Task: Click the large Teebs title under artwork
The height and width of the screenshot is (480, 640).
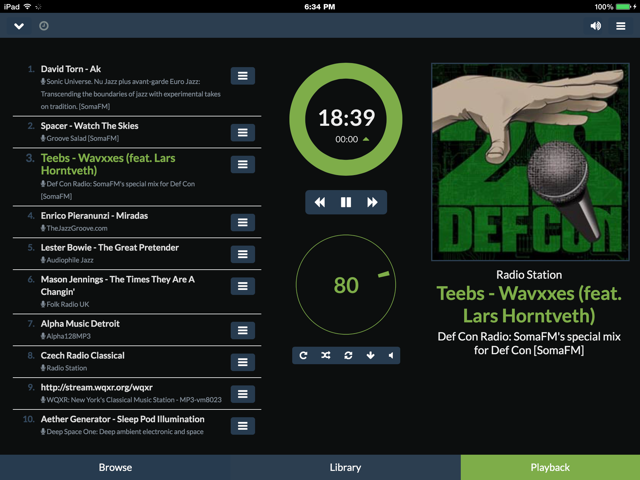Action: (529, 304)
